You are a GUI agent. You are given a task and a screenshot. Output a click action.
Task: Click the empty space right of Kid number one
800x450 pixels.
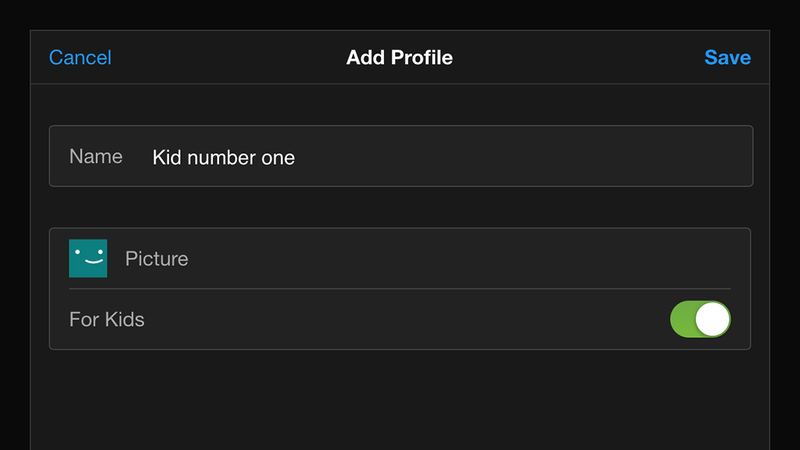click(520, 157)
